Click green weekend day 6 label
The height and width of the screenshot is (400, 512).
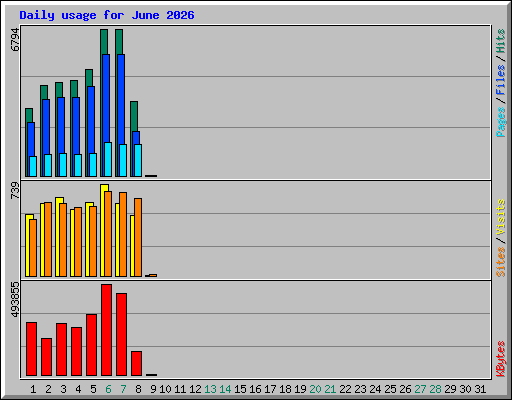tap(108, 389)
